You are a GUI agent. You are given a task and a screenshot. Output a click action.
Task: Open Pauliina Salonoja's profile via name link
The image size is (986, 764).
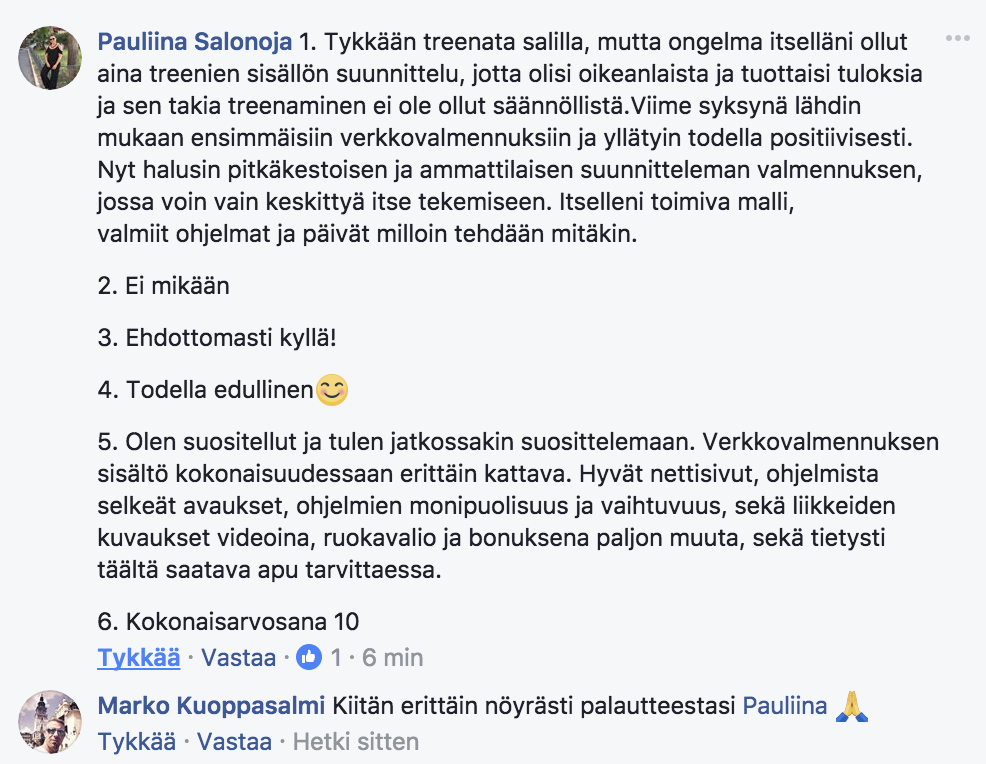pyautogui.click(x=194, y=42)
